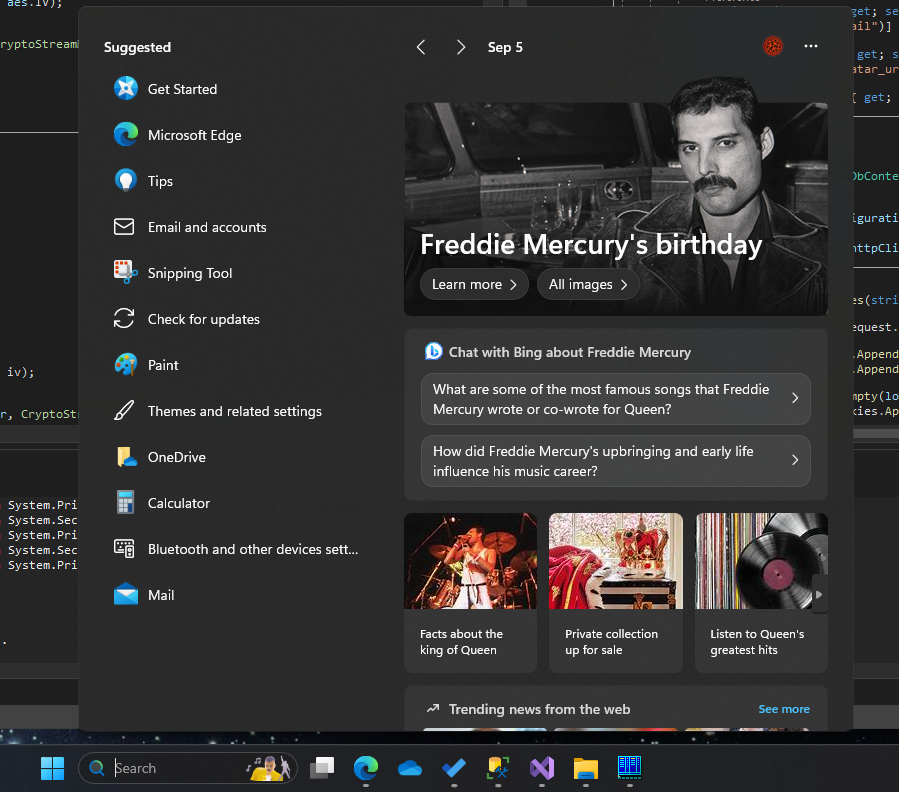Open the red profile avatar icon

[773, 46]
